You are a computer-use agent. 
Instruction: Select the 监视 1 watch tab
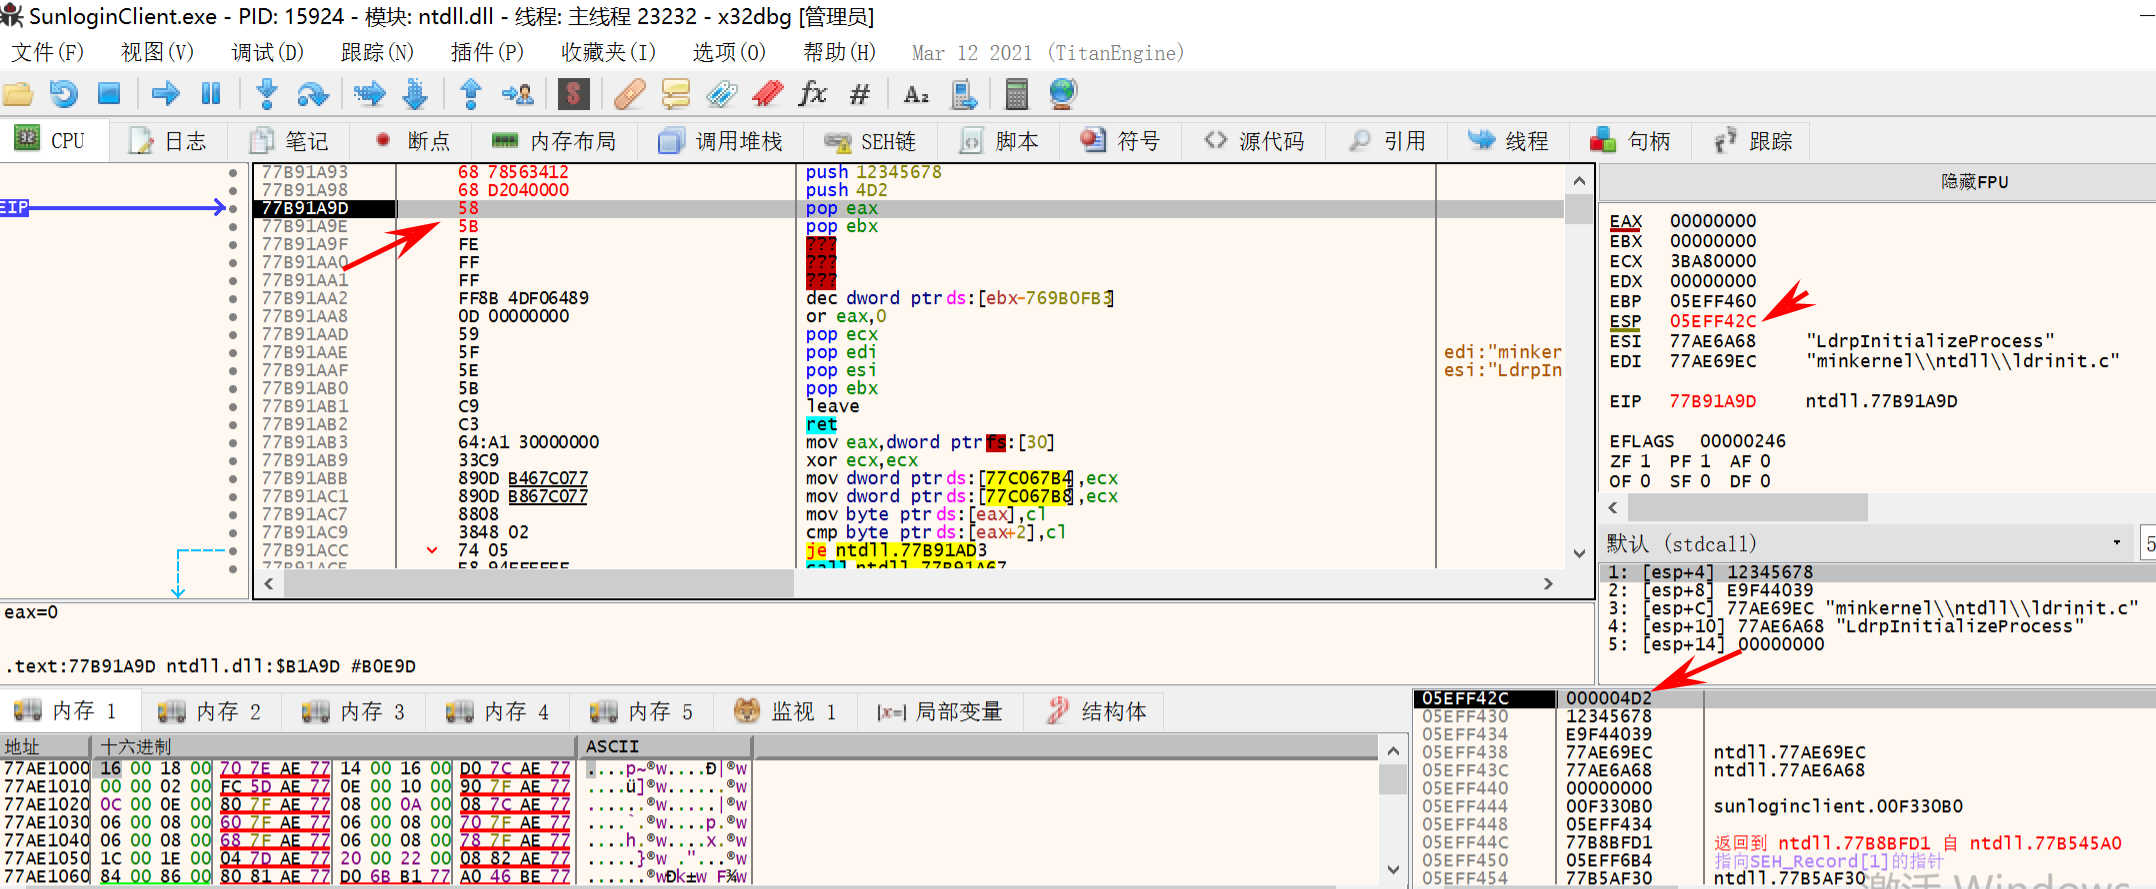point(786,711)
